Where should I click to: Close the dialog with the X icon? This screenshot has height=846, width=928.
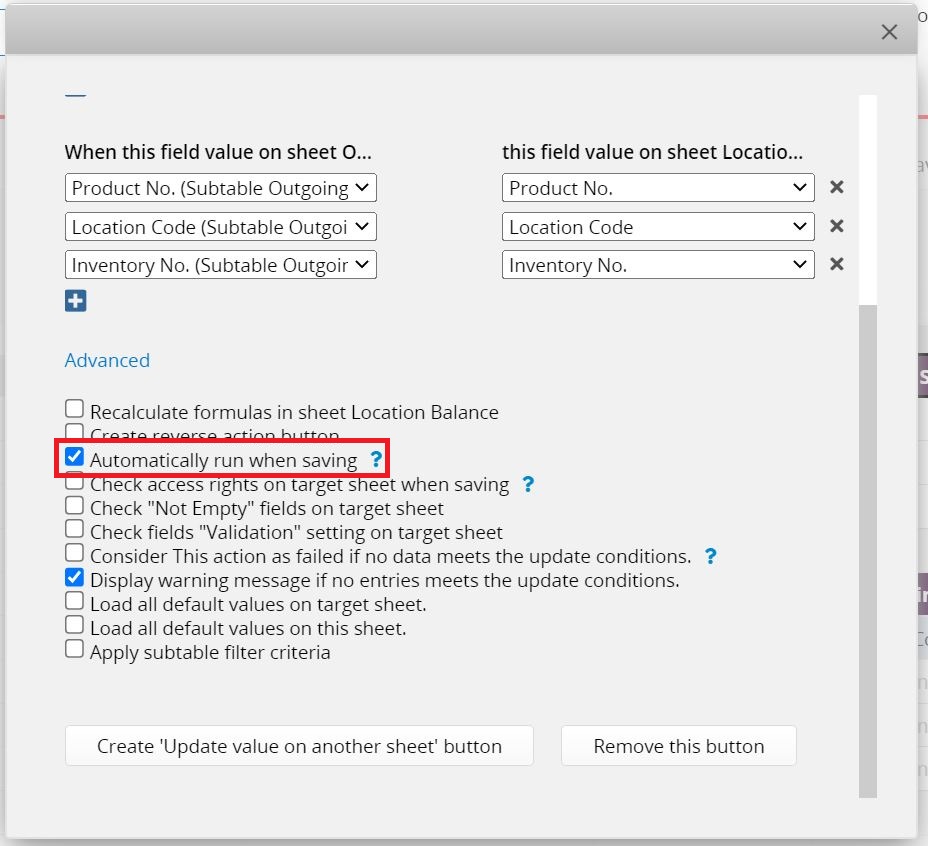(x=889, y=32)
